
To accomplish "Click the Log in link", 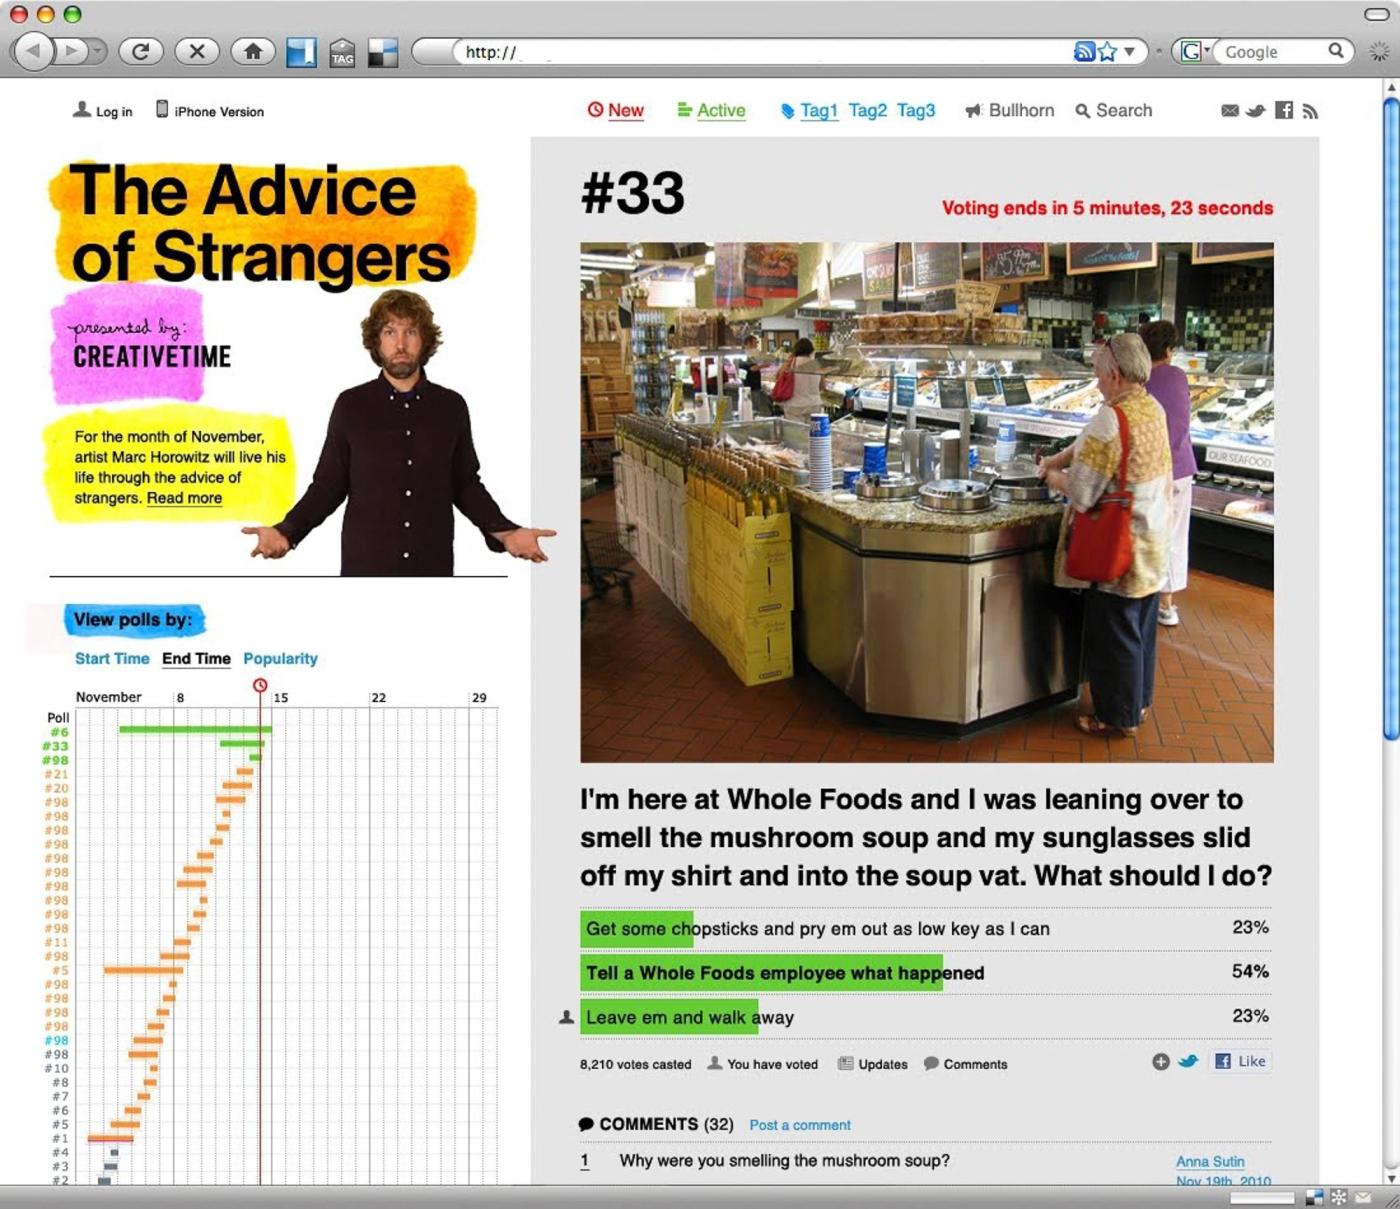I will pos(103,111).
